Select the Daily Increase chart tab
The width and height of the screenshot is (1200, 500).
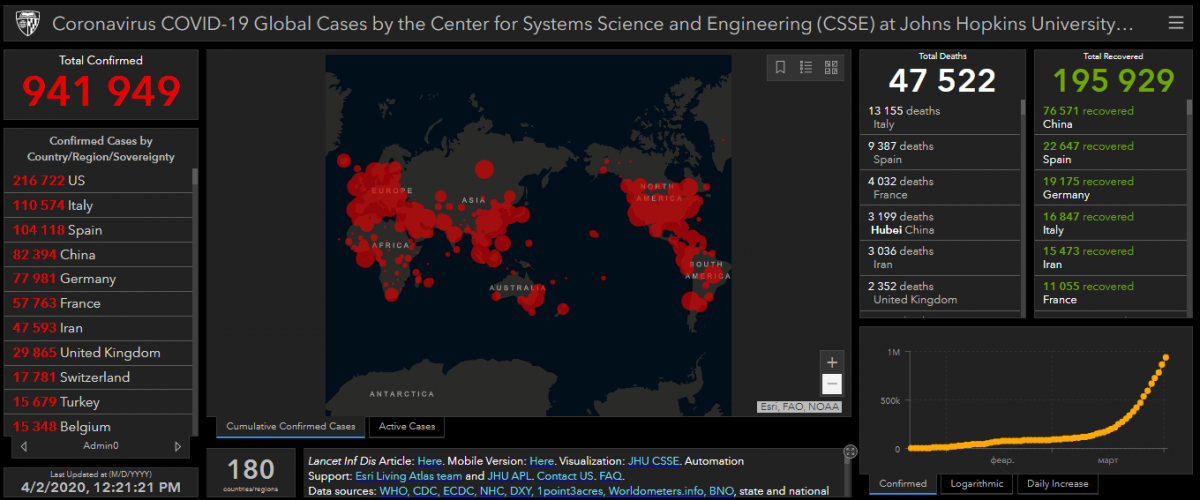click(x=1058, y=484)
